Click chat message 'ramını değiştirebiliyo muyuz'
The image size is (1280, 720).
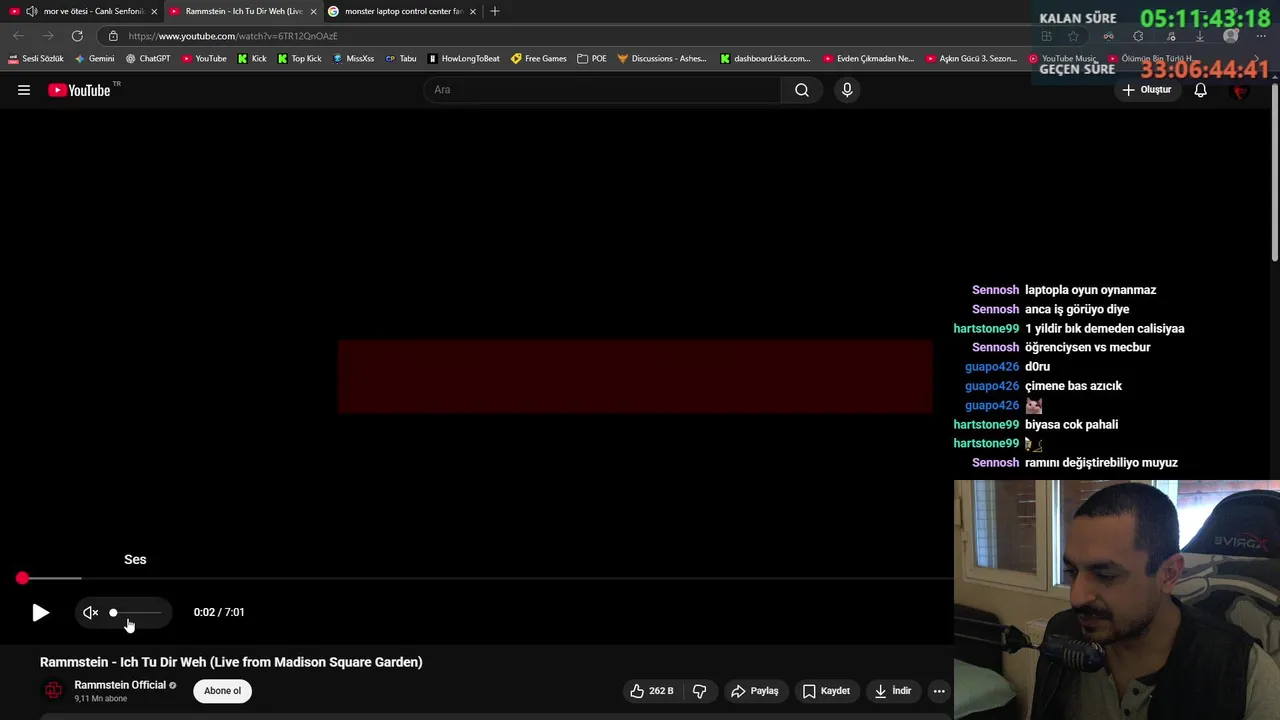tap(1101, 463)
